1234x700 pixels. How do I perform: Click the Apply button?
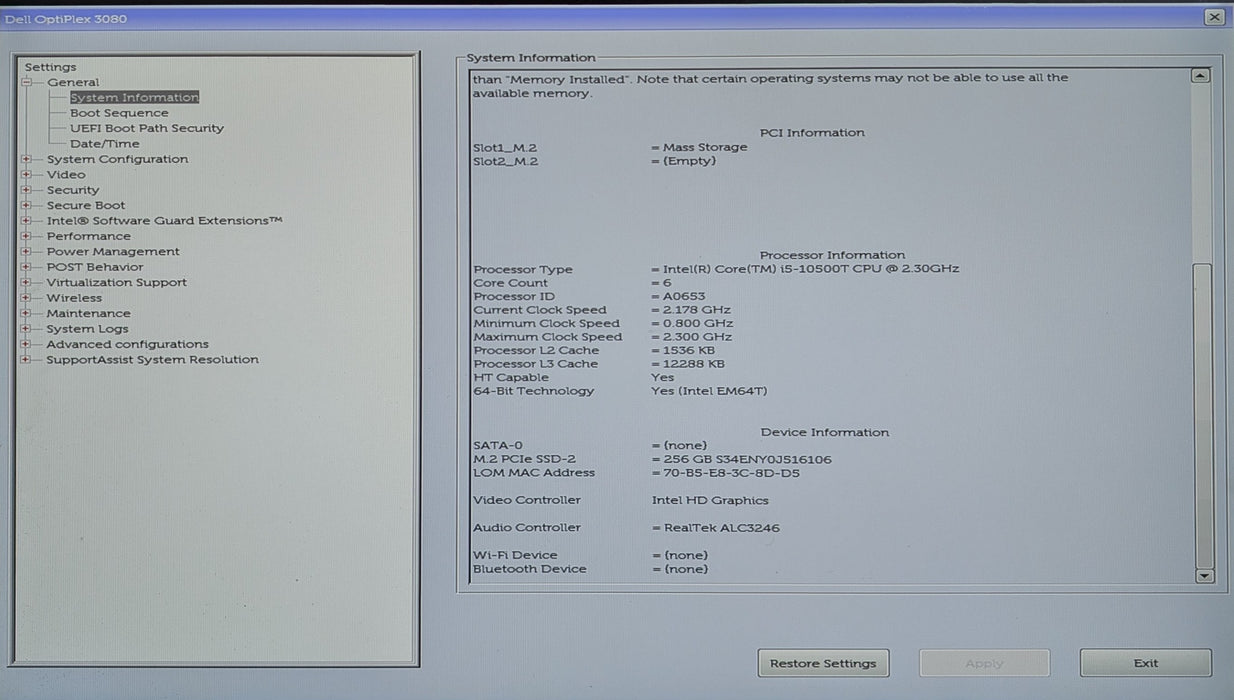(984, 663)
